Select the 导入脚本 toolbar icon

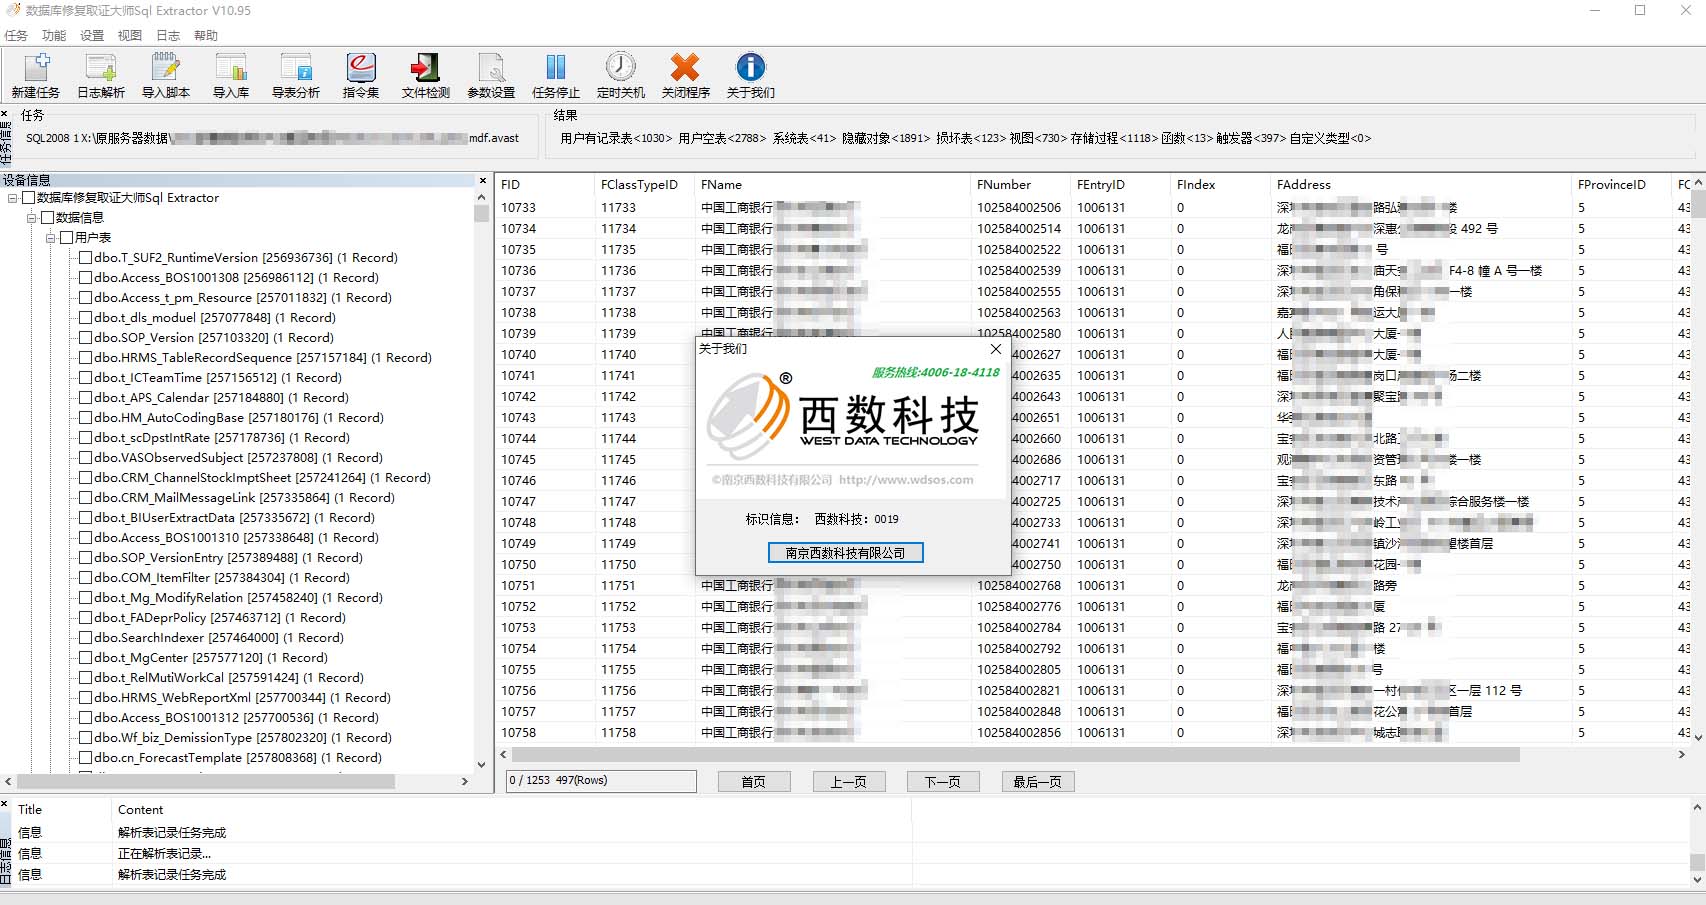click(x=166, y=76)
